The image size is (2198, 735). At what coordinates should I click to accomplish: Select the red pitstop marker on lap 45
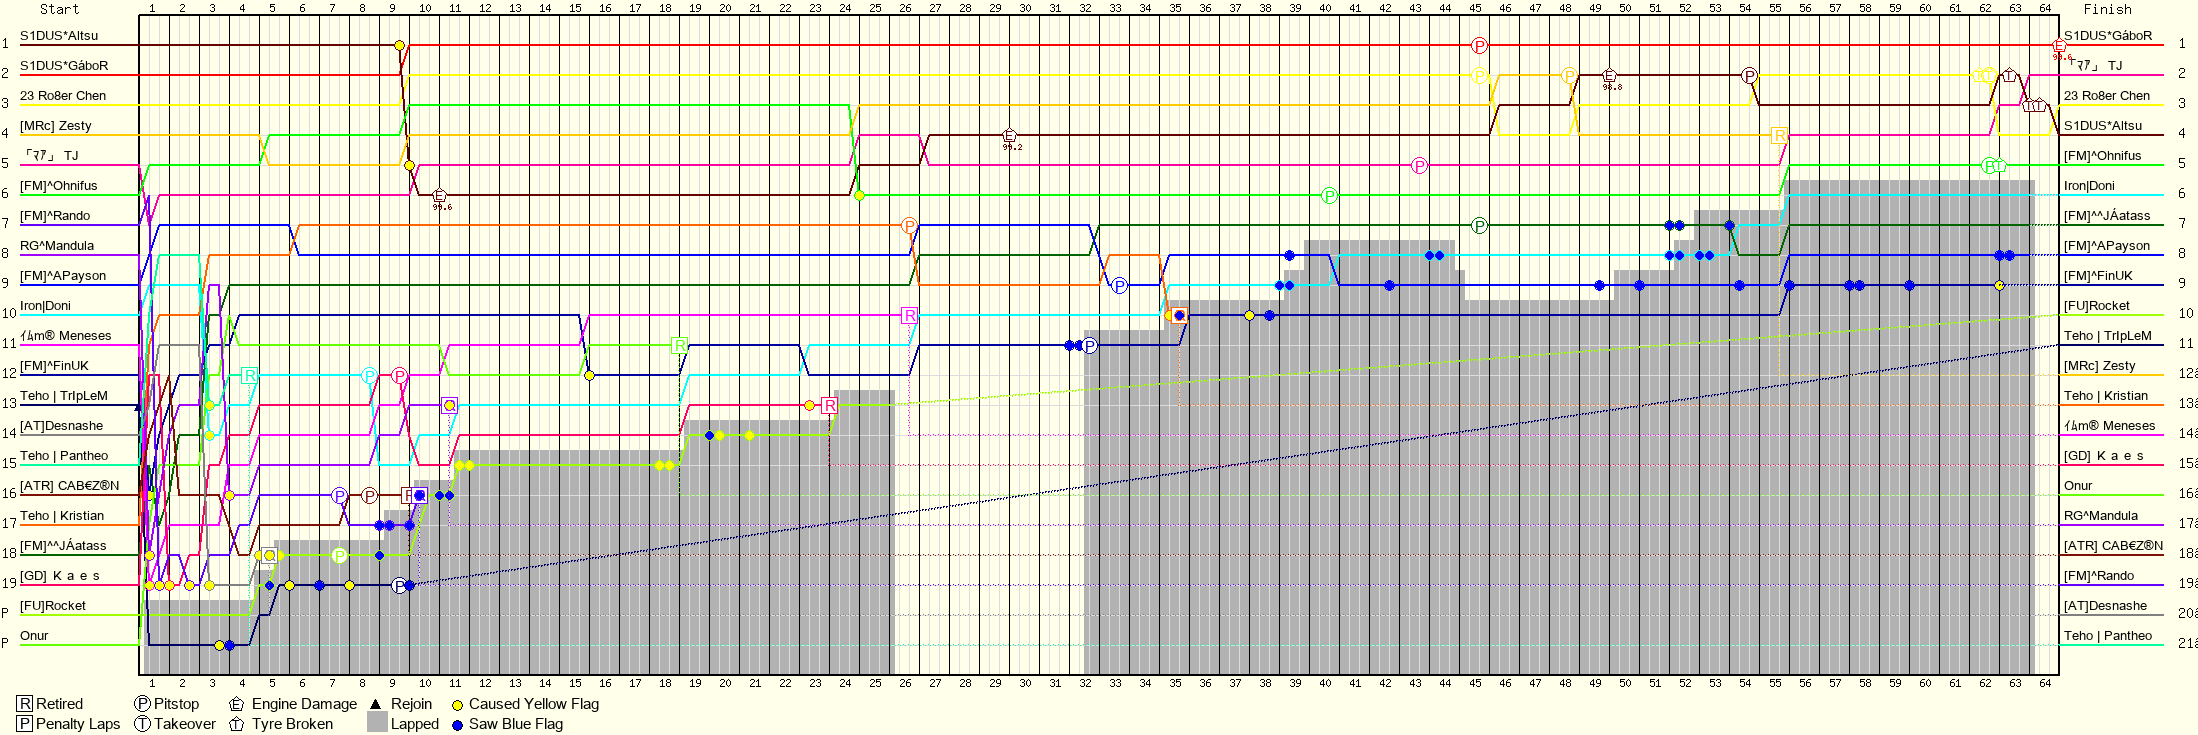[x=1480, y=46]
